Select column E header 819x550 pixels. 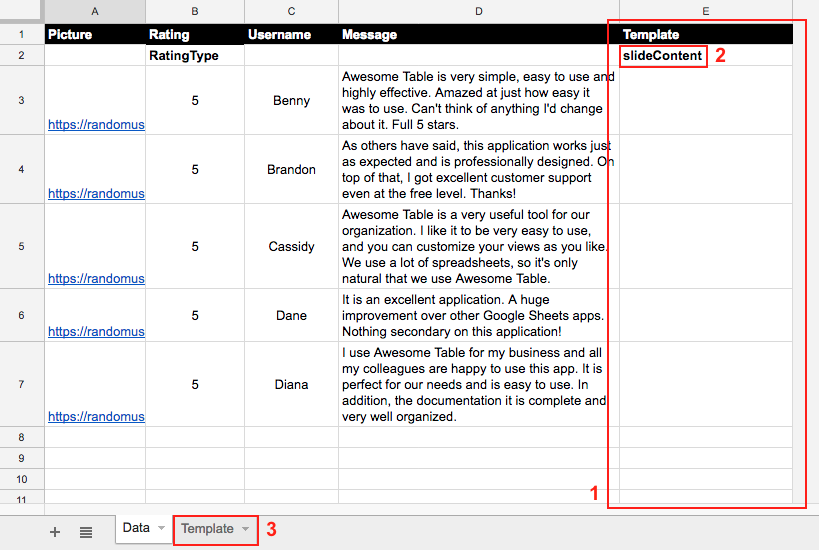pos(705,11)
